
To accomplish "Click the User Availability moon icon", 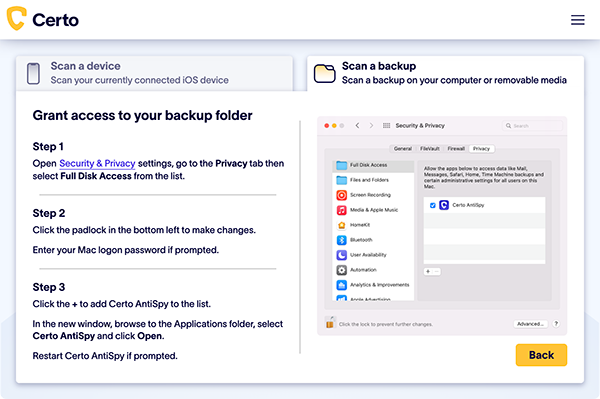I will (341, 255).
